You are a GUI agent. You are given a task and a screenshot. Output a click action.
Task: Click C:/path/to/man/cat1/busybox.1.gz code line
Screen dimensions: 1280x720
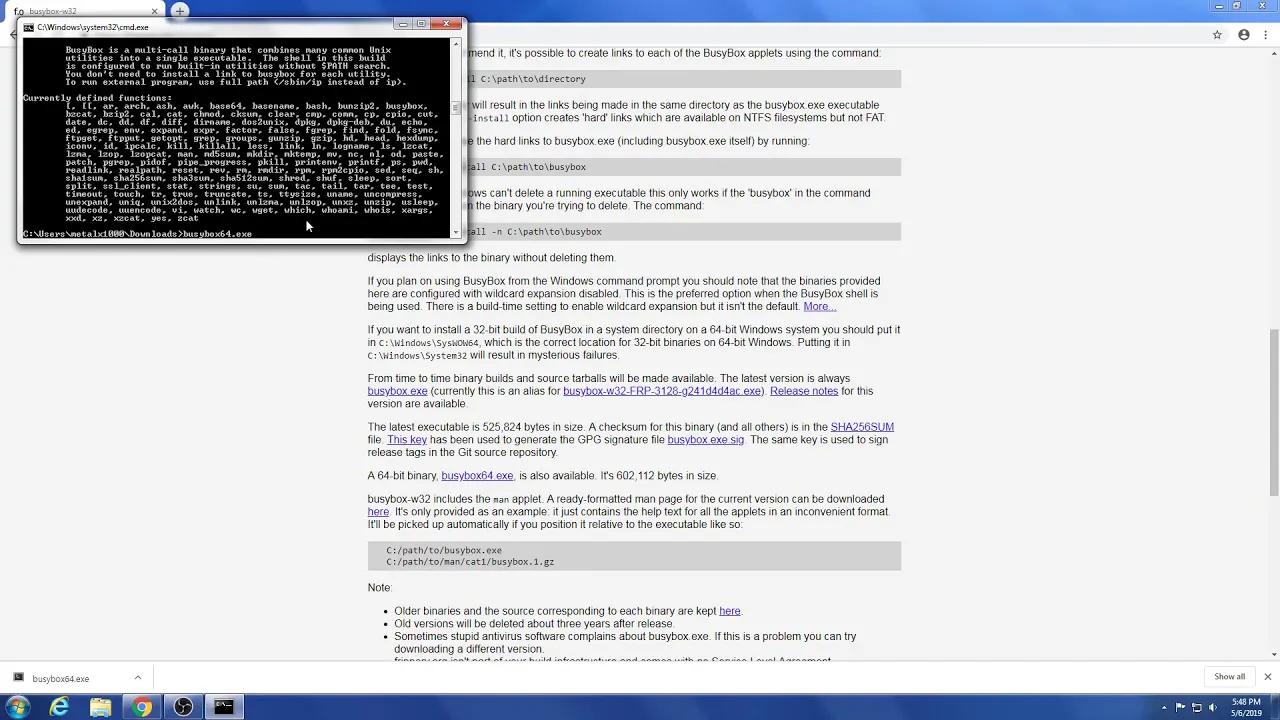tap(470, 562)
